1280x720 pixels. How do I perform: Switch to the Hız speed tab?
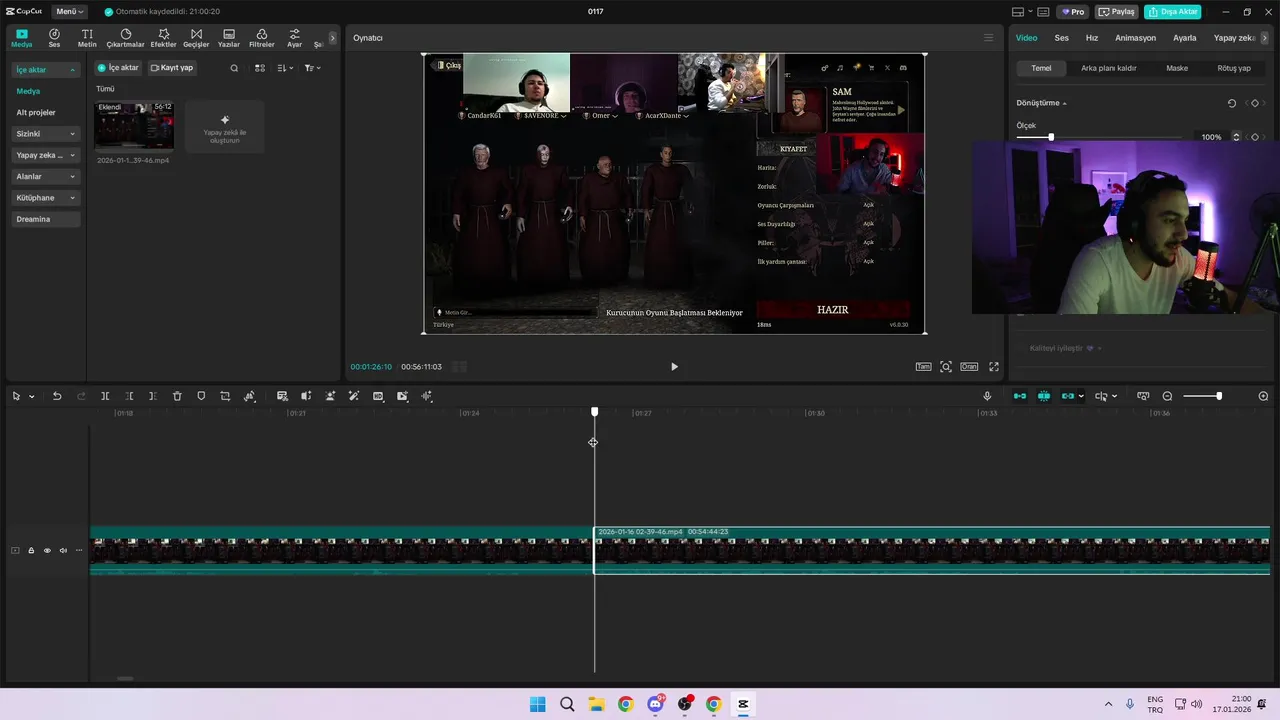point(1092,38)
